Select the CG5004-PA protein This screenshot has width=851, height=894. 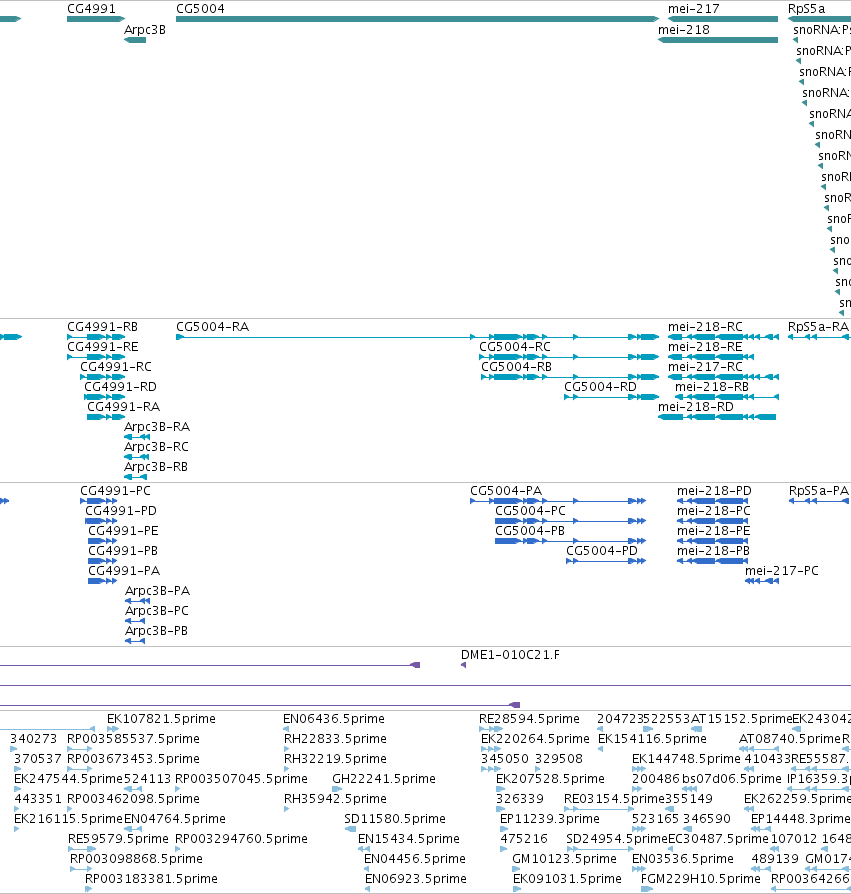pyautogui.click(x=558, y=501)
